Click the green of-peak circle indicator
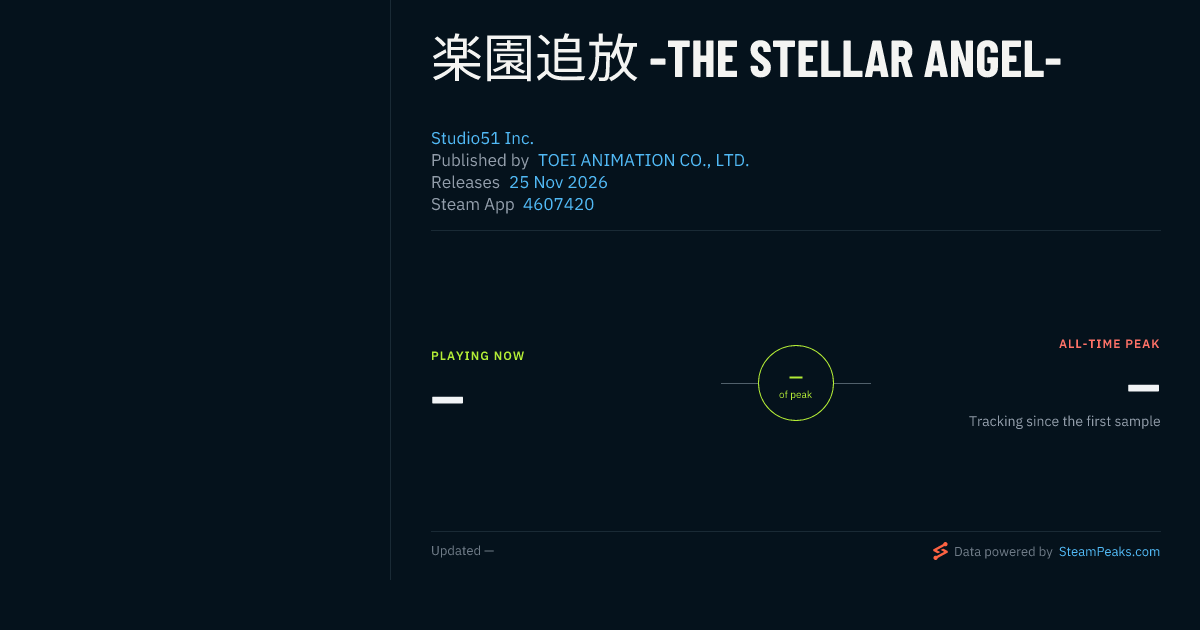The height and width of the screenshot is (630, 1200). tap(796, 383)
